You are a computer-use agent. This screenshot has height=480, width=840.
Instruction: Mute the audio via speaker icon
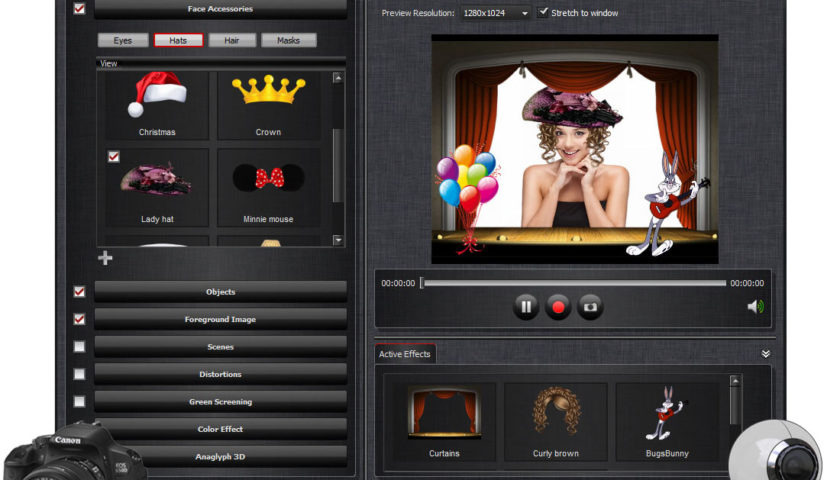pyautogui.click(x=755, y=306)
